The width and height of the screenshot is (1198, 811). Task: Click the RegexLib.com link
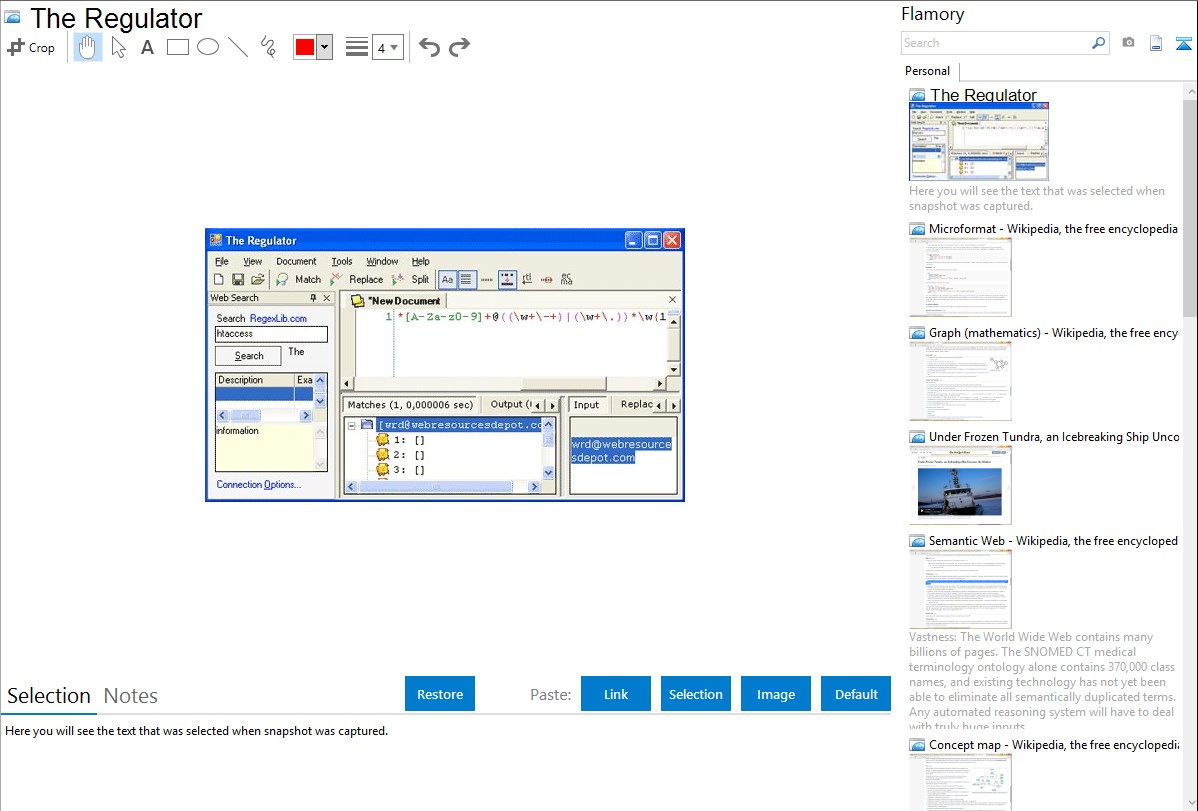(x=278, y=319)
